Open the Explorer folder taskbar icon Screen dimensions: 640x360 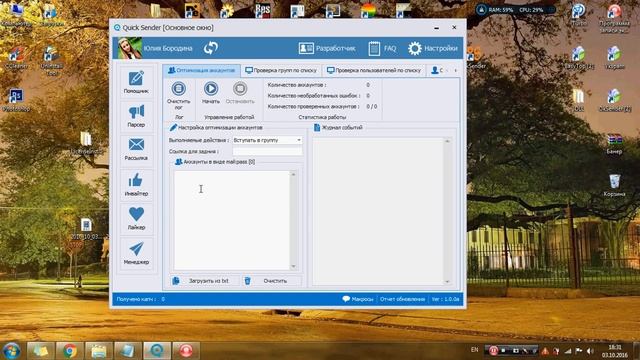click(x=98, y=351)
